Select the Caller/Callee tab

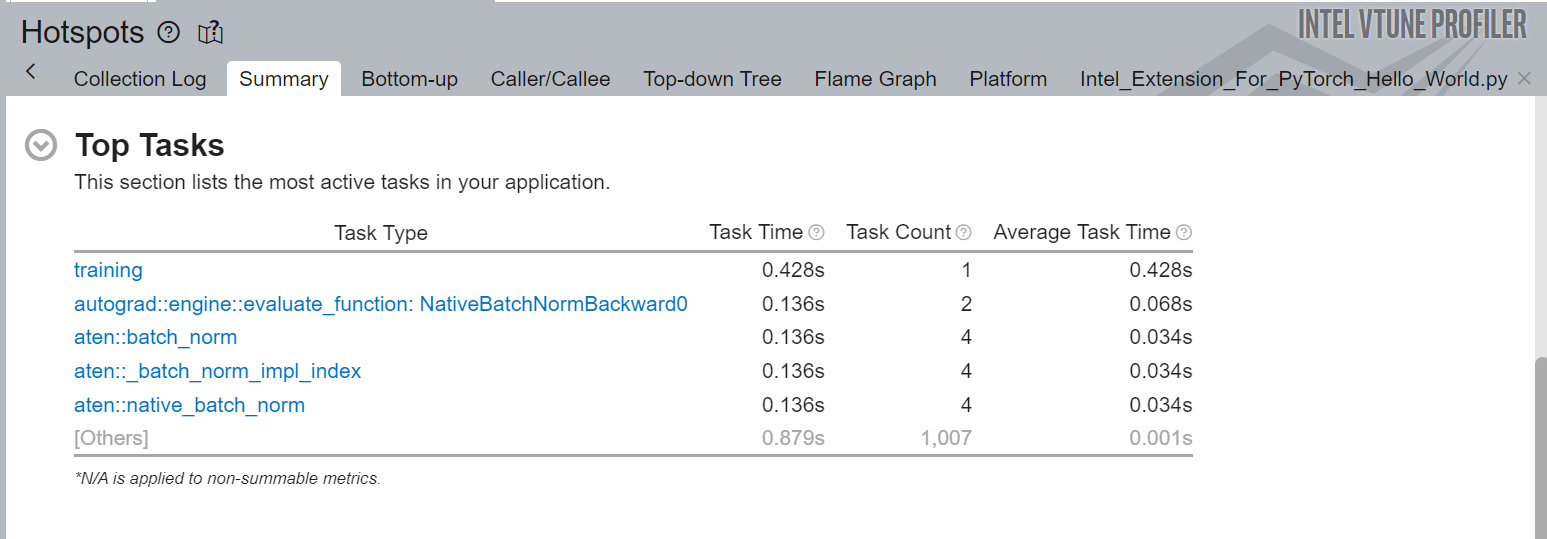(550, 79)
